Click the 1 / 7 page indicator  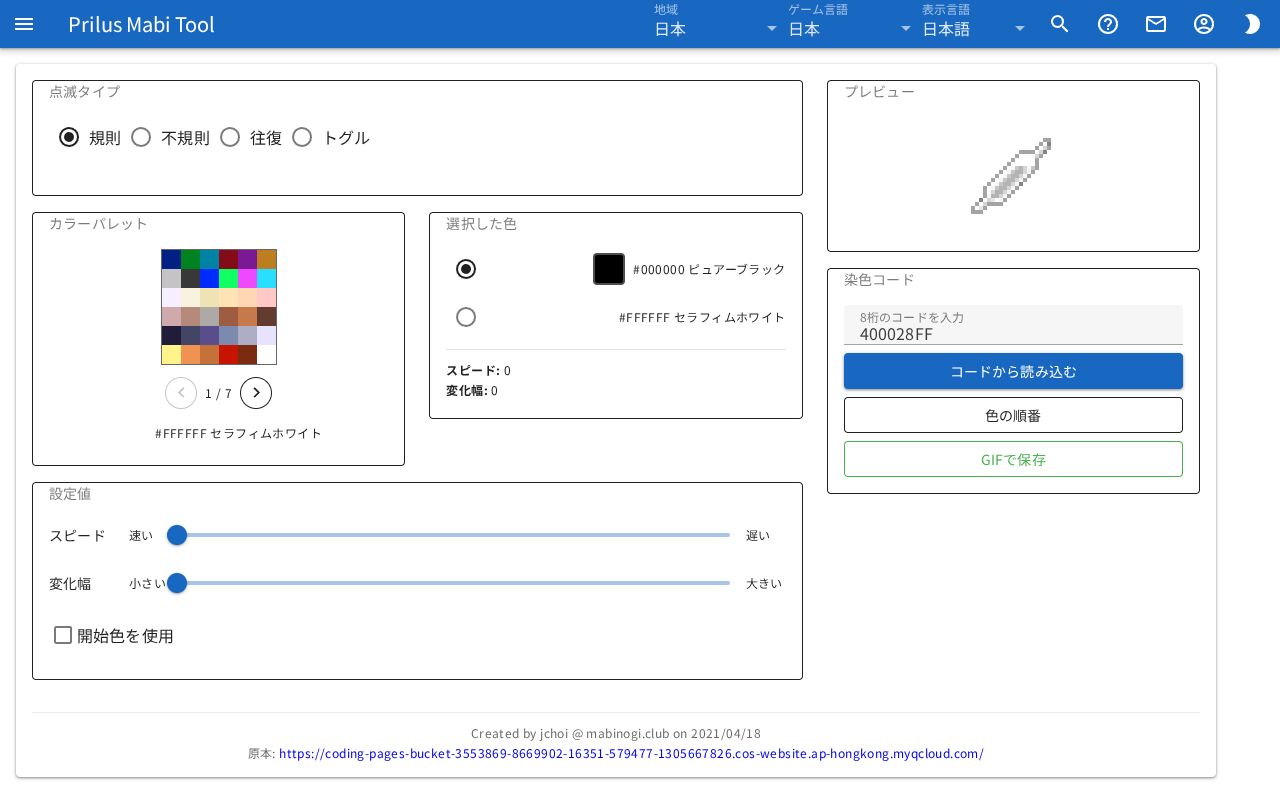click(x=218, y=394)
